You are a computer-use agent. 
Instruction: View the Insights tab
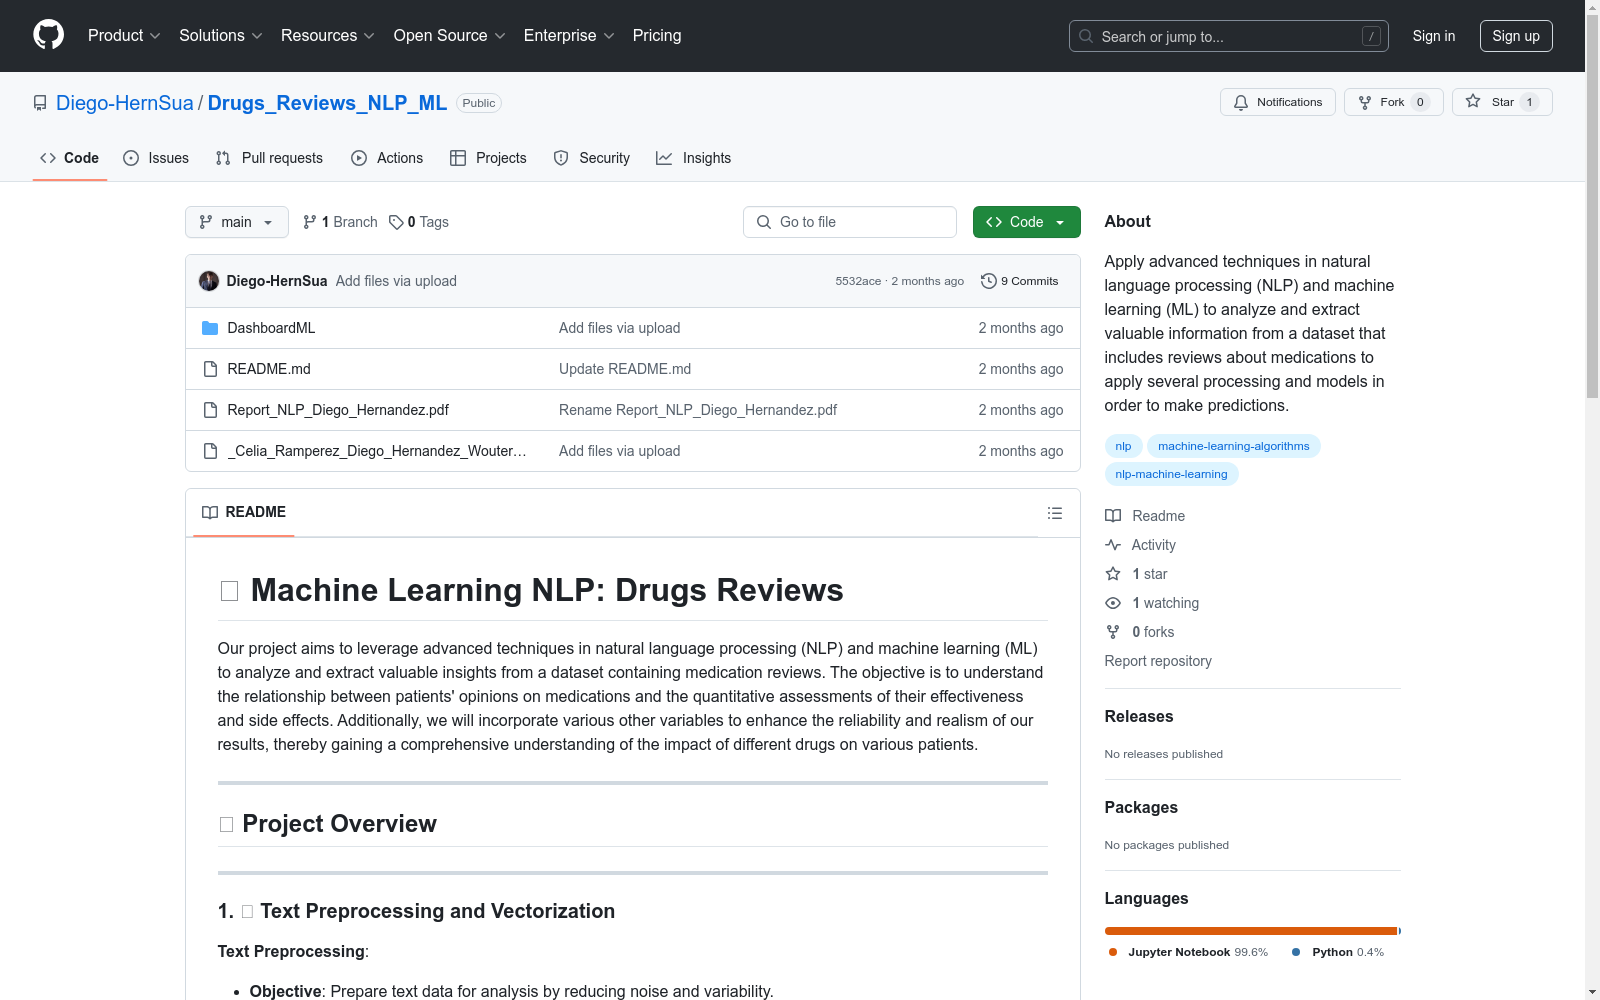693,158
